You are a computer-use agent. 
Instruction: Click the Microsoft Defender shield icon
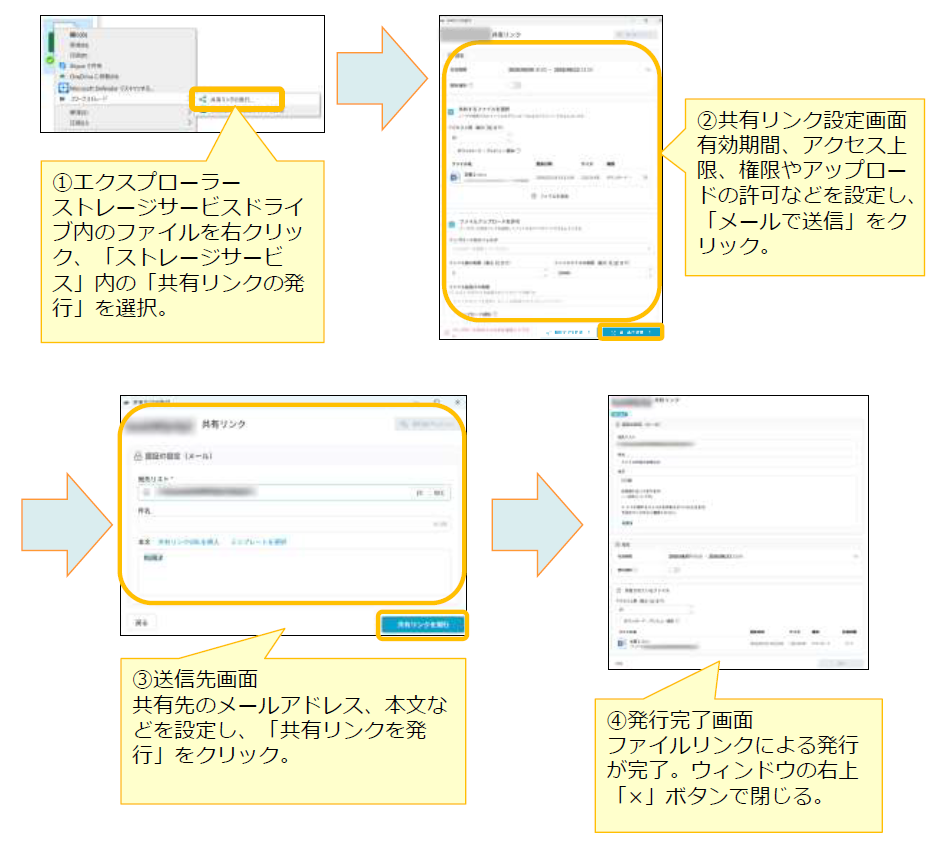point(63,88)
